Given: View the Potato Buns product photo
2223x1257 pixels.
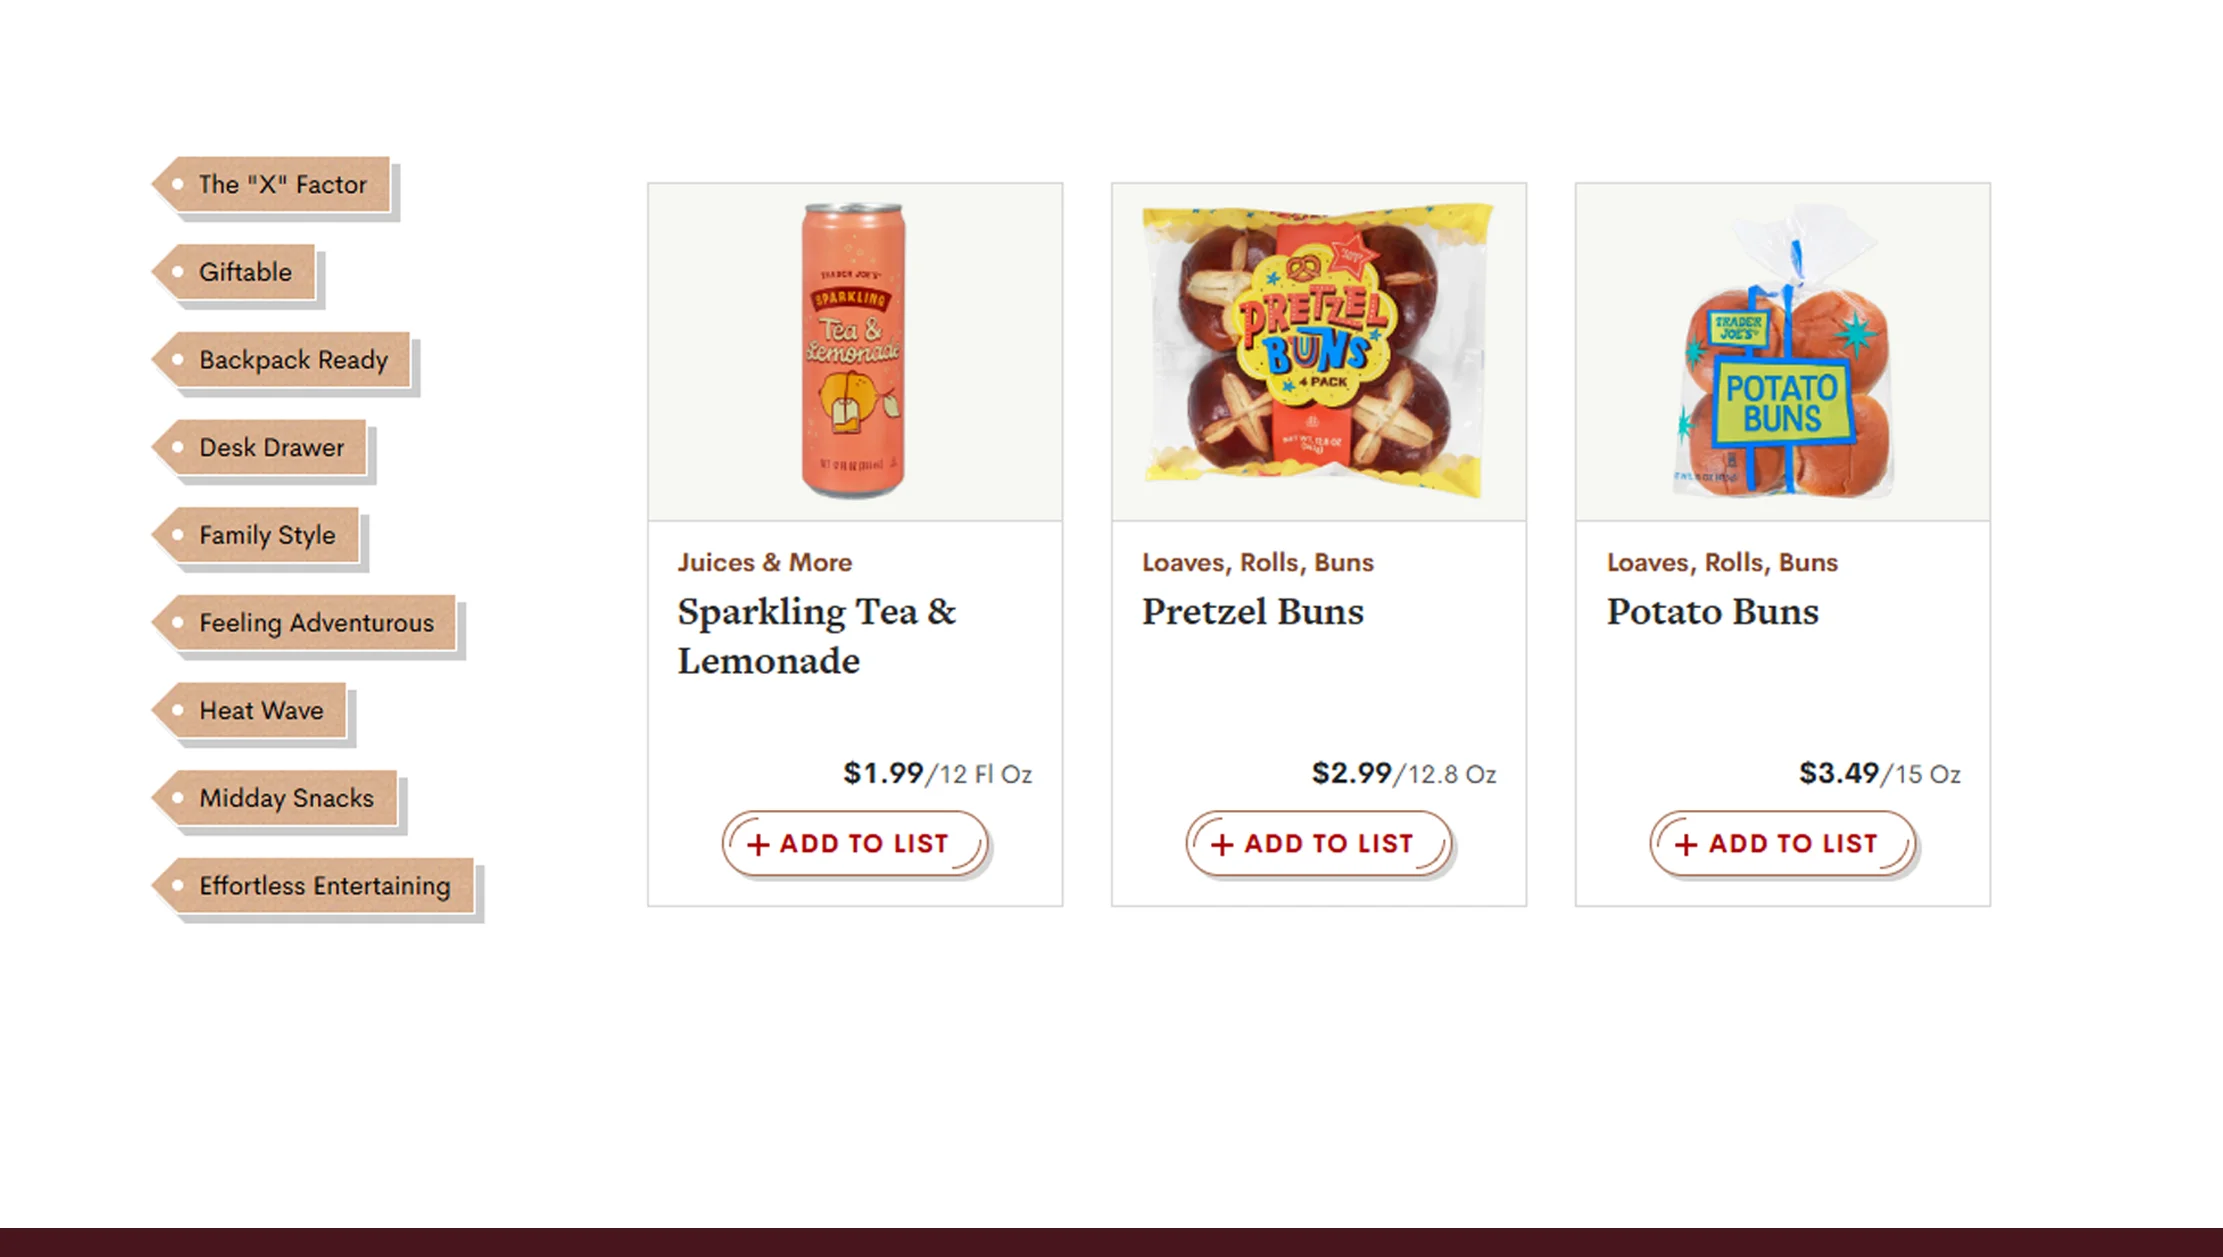Looking at the screenshot, I should pos(1782,351).
